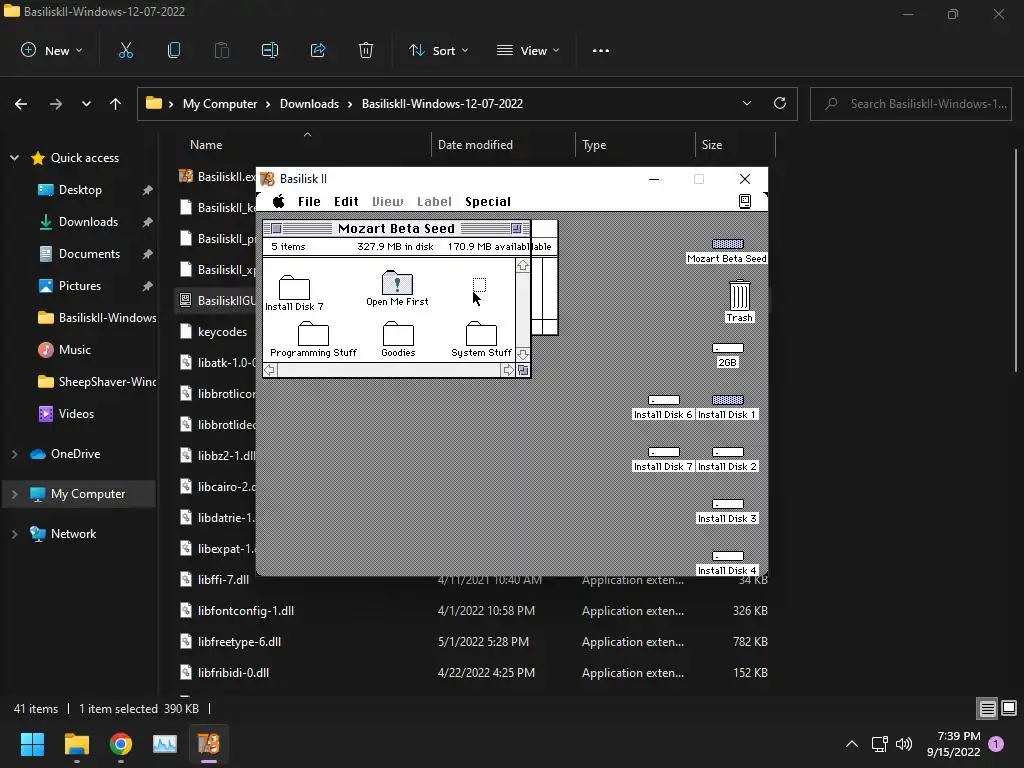The width and height of the screenshot is (1024, 768).
Task: Open the View menu in Basilisk II
Action: pyautogui.click(x=387, y=202)
